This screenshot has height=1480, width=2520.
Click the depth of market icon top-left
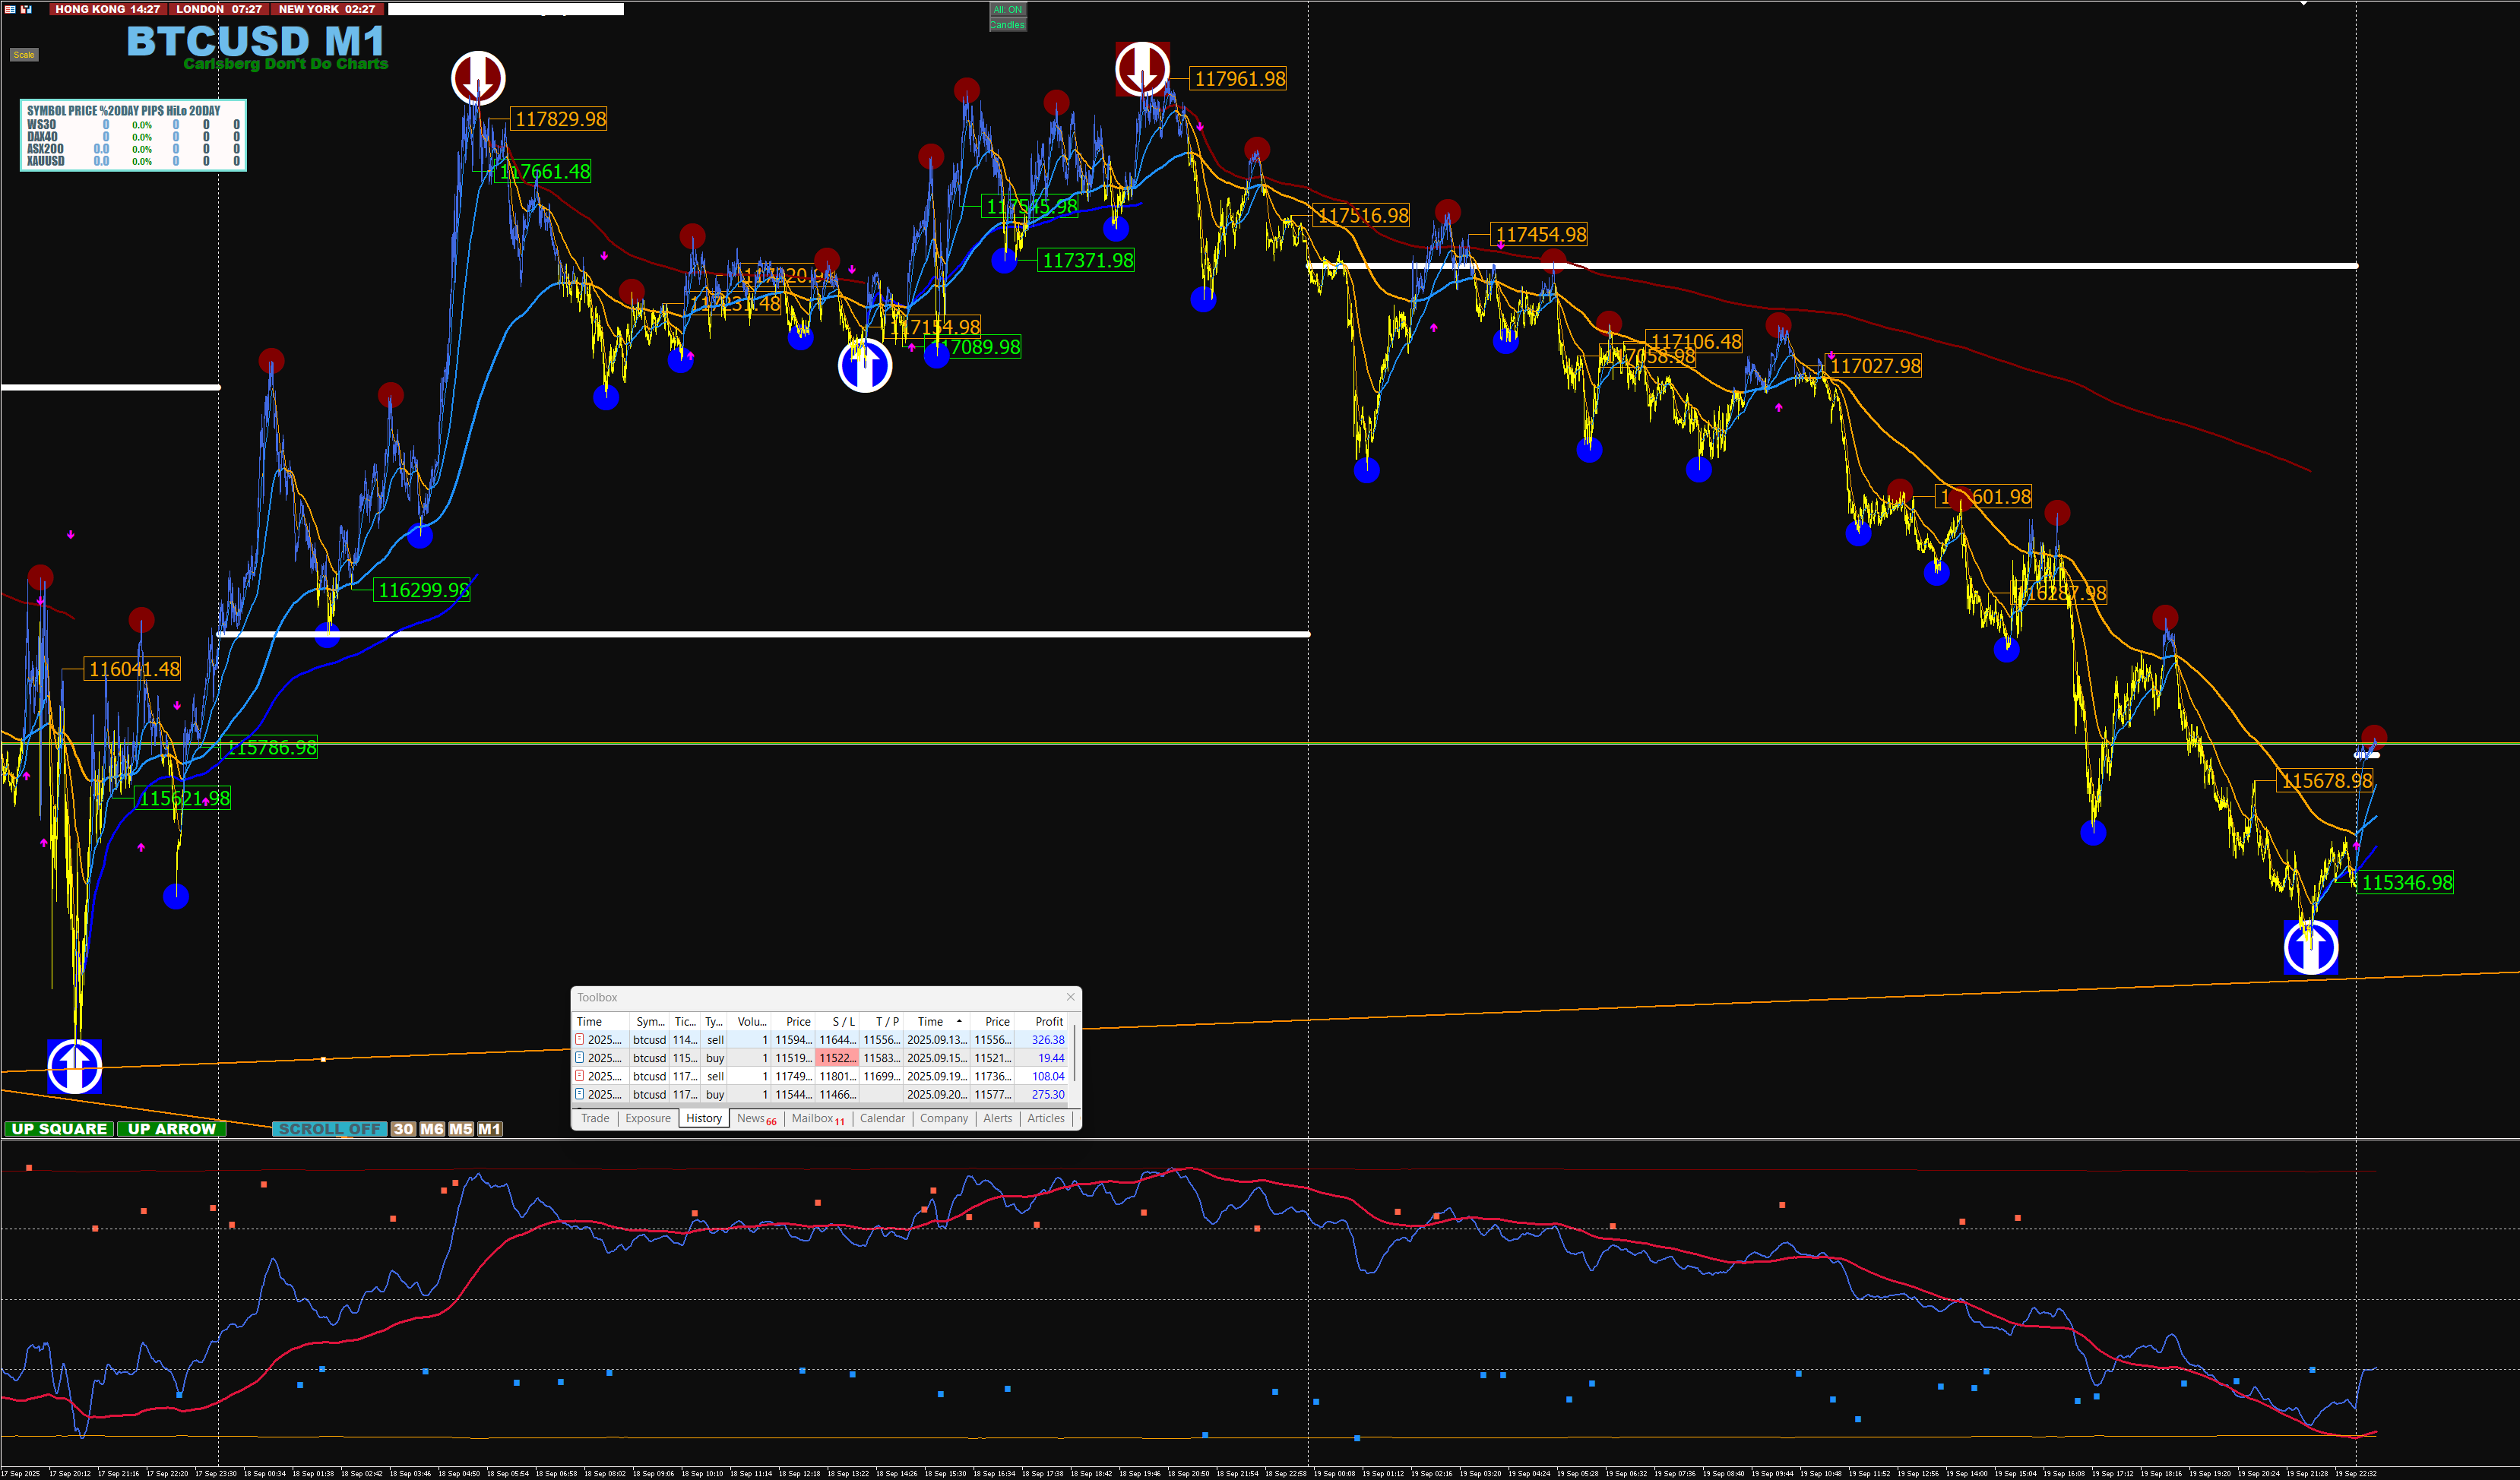[x=10, y=9]
